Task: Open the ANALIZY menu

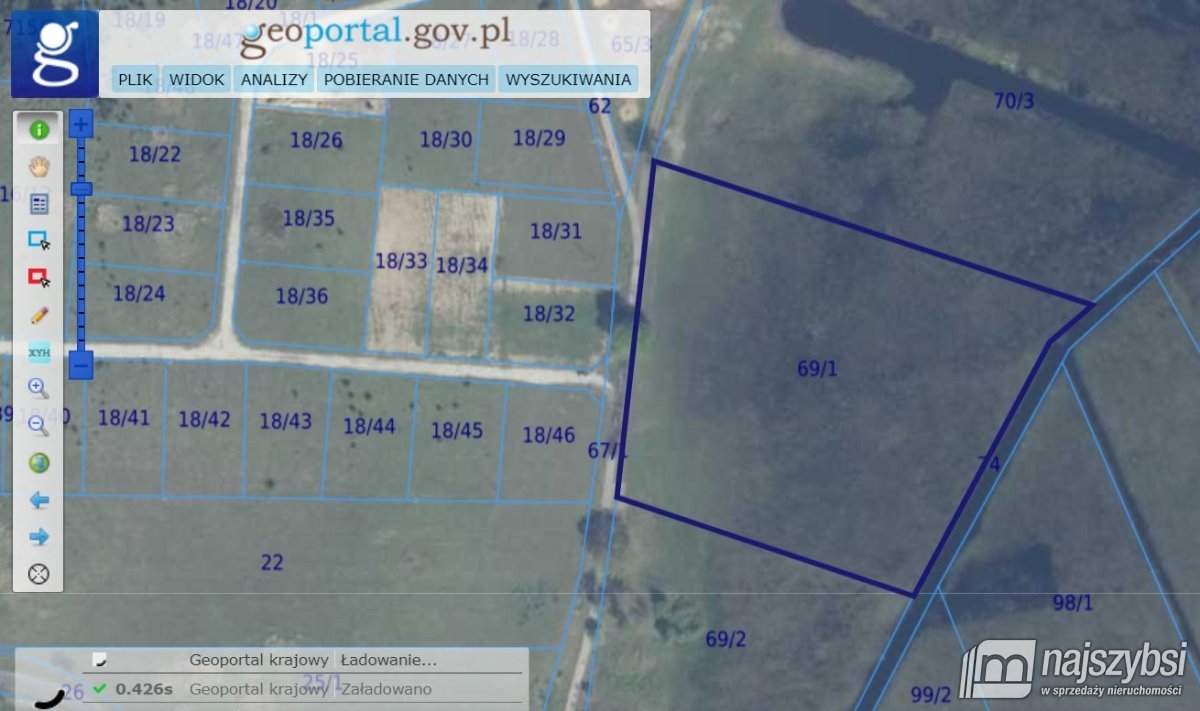Action: tap(273, 79)
